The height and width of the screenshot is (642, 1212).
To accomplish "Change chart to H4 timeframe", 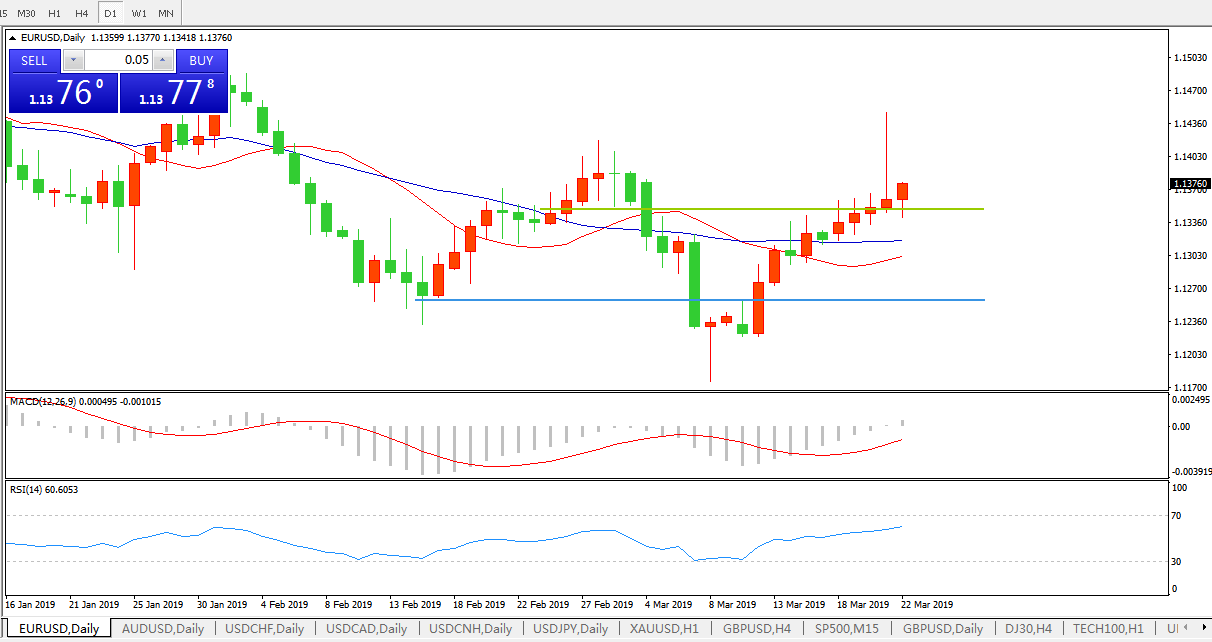I will [x=82, y=13].
